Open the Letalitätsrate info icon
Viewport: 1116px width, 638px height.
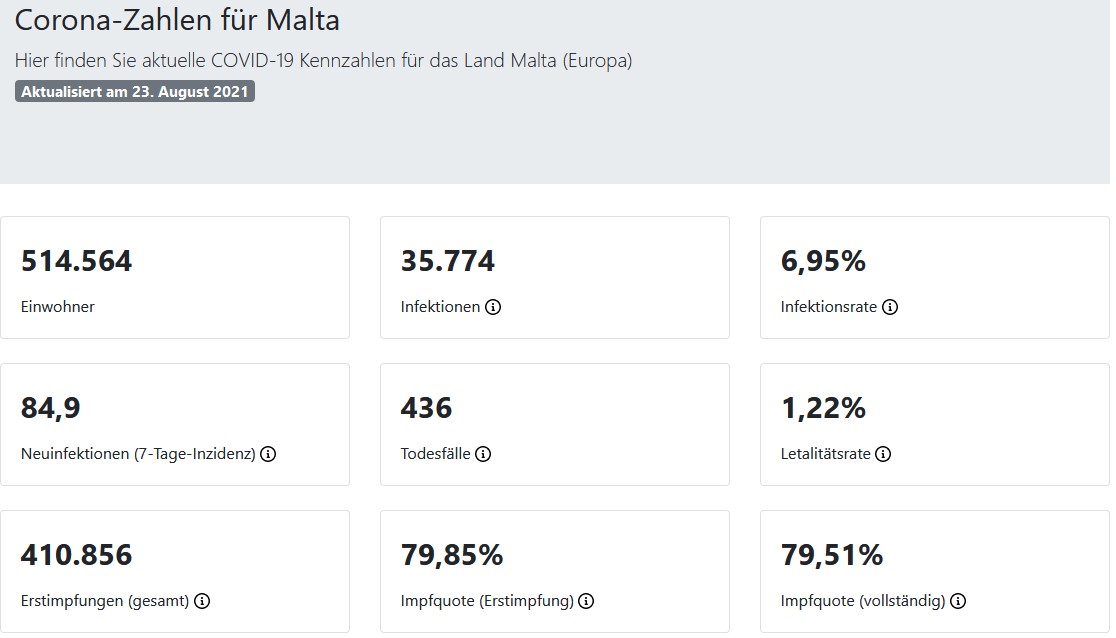(x=883, y=454)
